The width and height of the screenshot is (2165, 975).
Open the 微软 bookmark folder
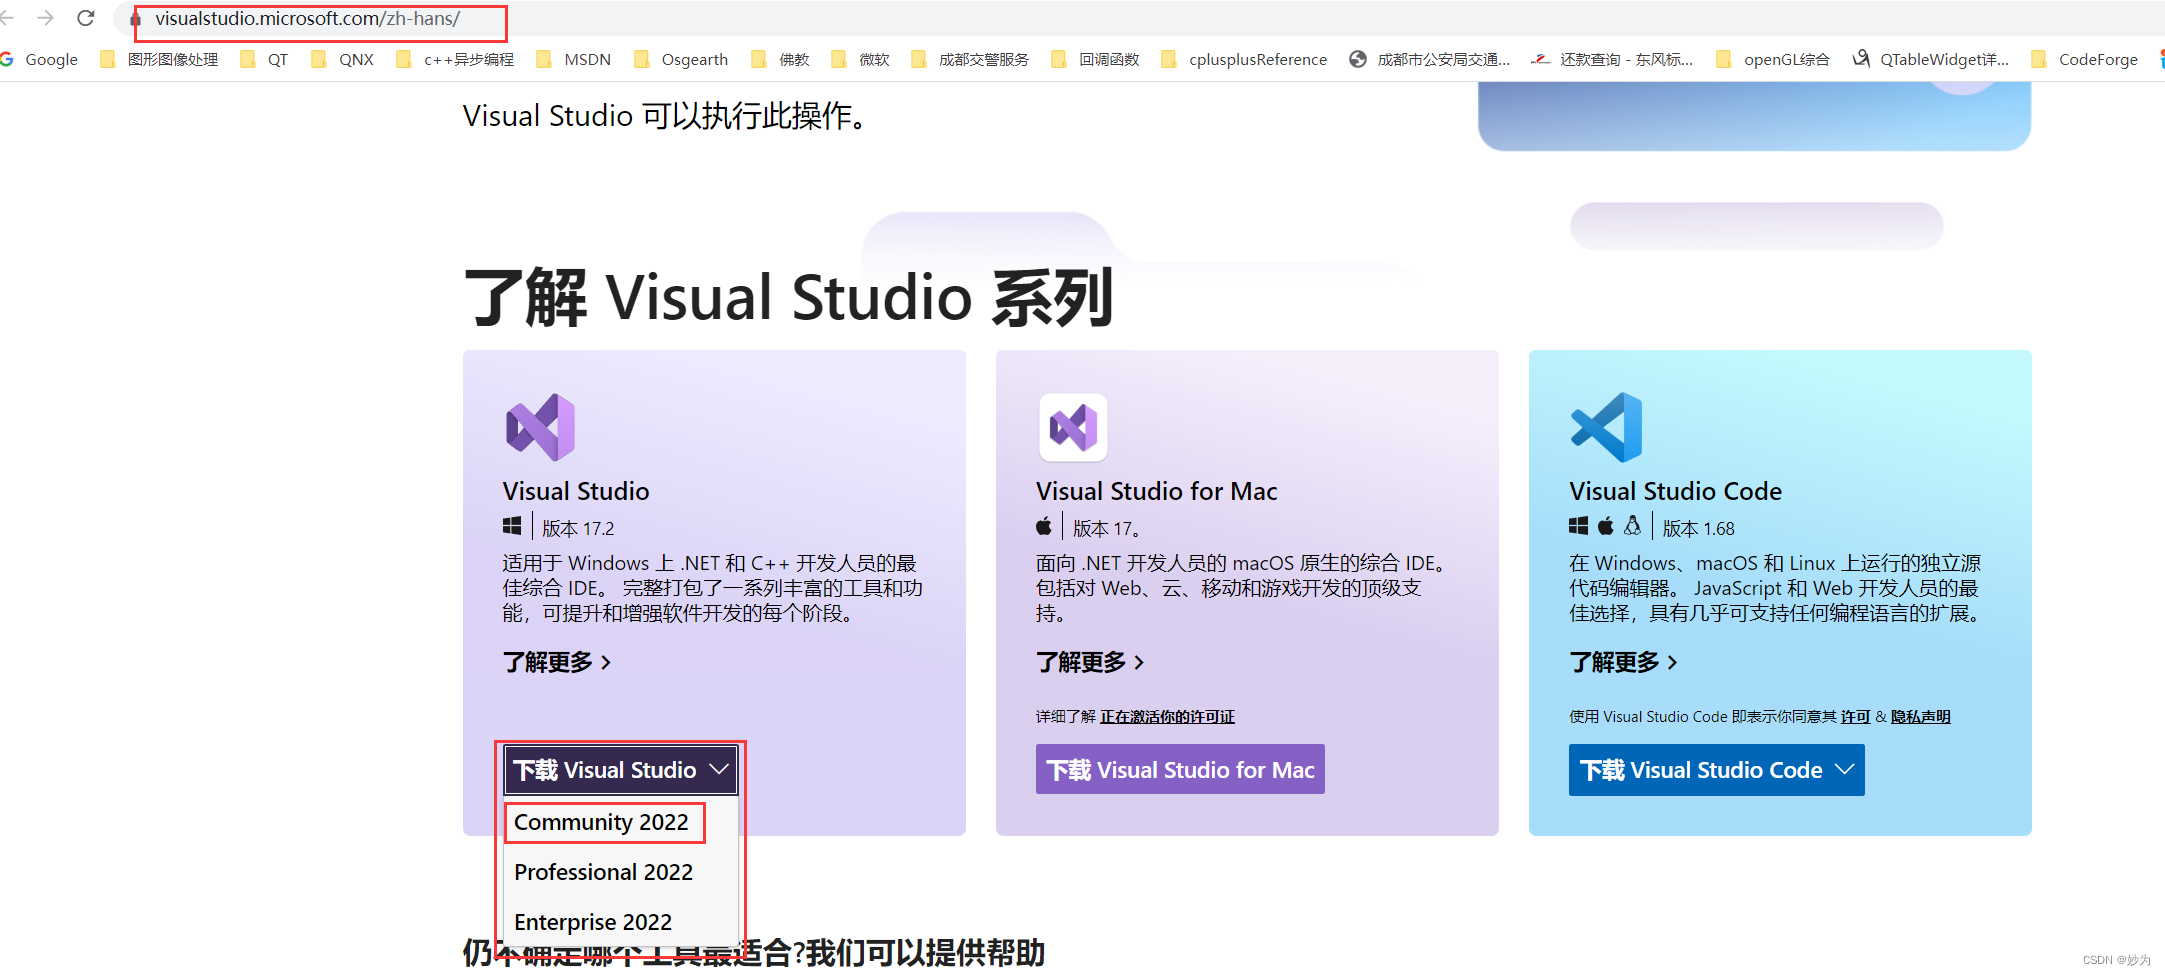point(860,59)
